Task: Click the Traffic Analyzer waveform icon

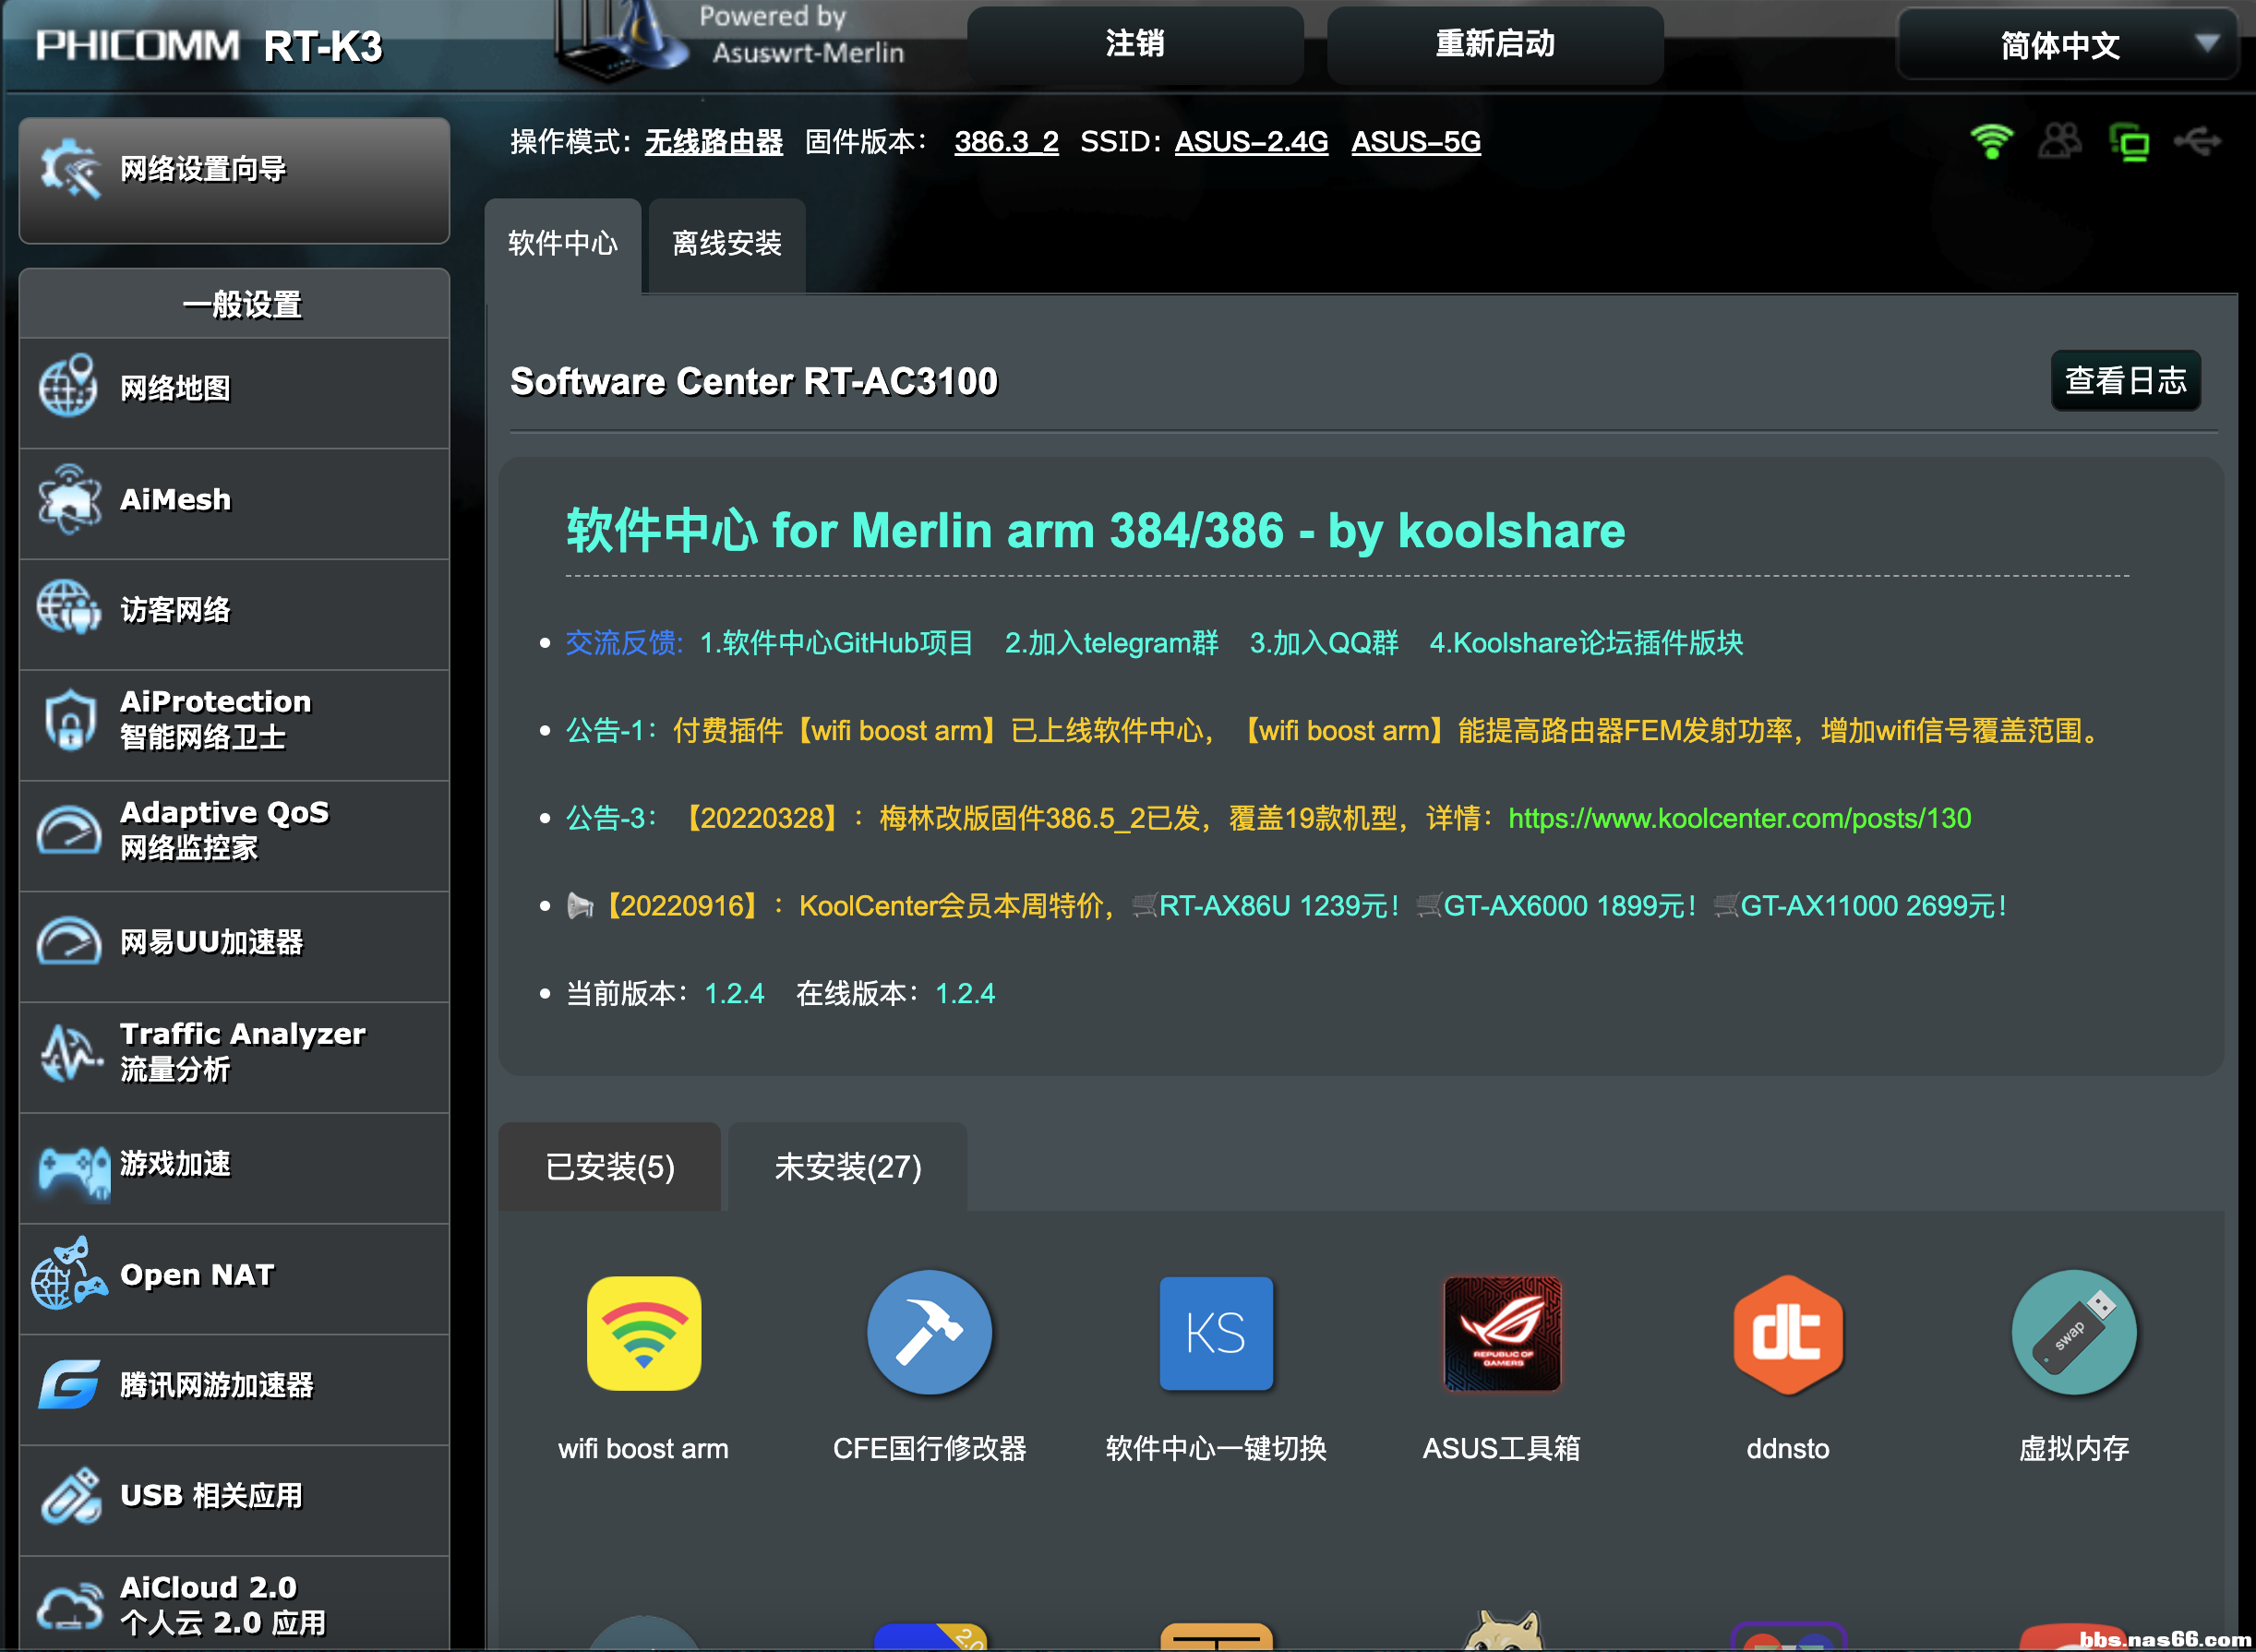Action: [x=70, y=1052]
